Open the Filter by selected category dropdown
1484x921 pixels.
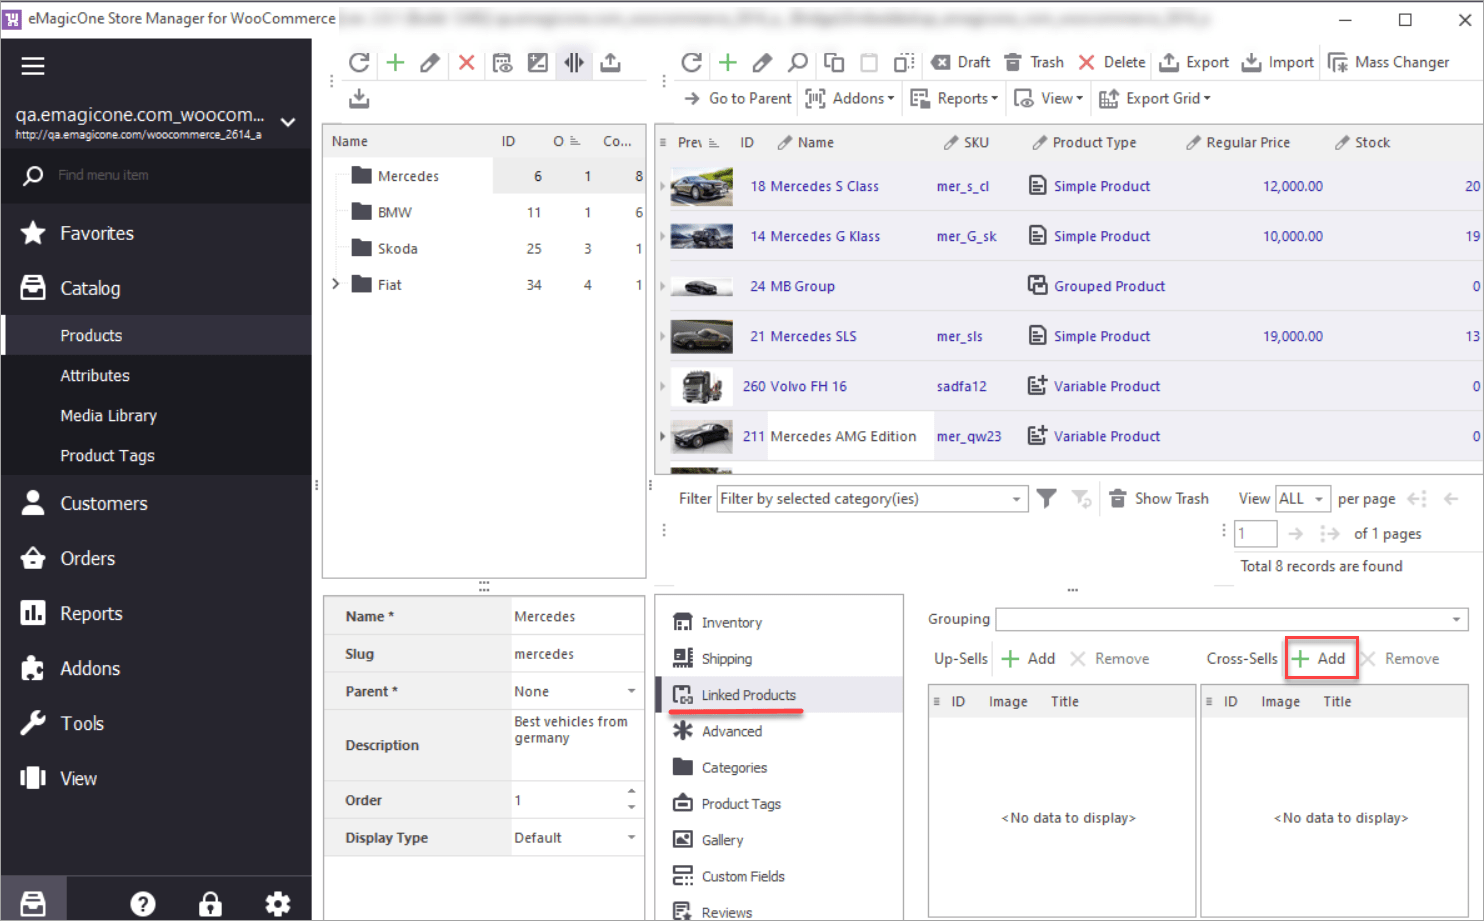pos(1016,499)
